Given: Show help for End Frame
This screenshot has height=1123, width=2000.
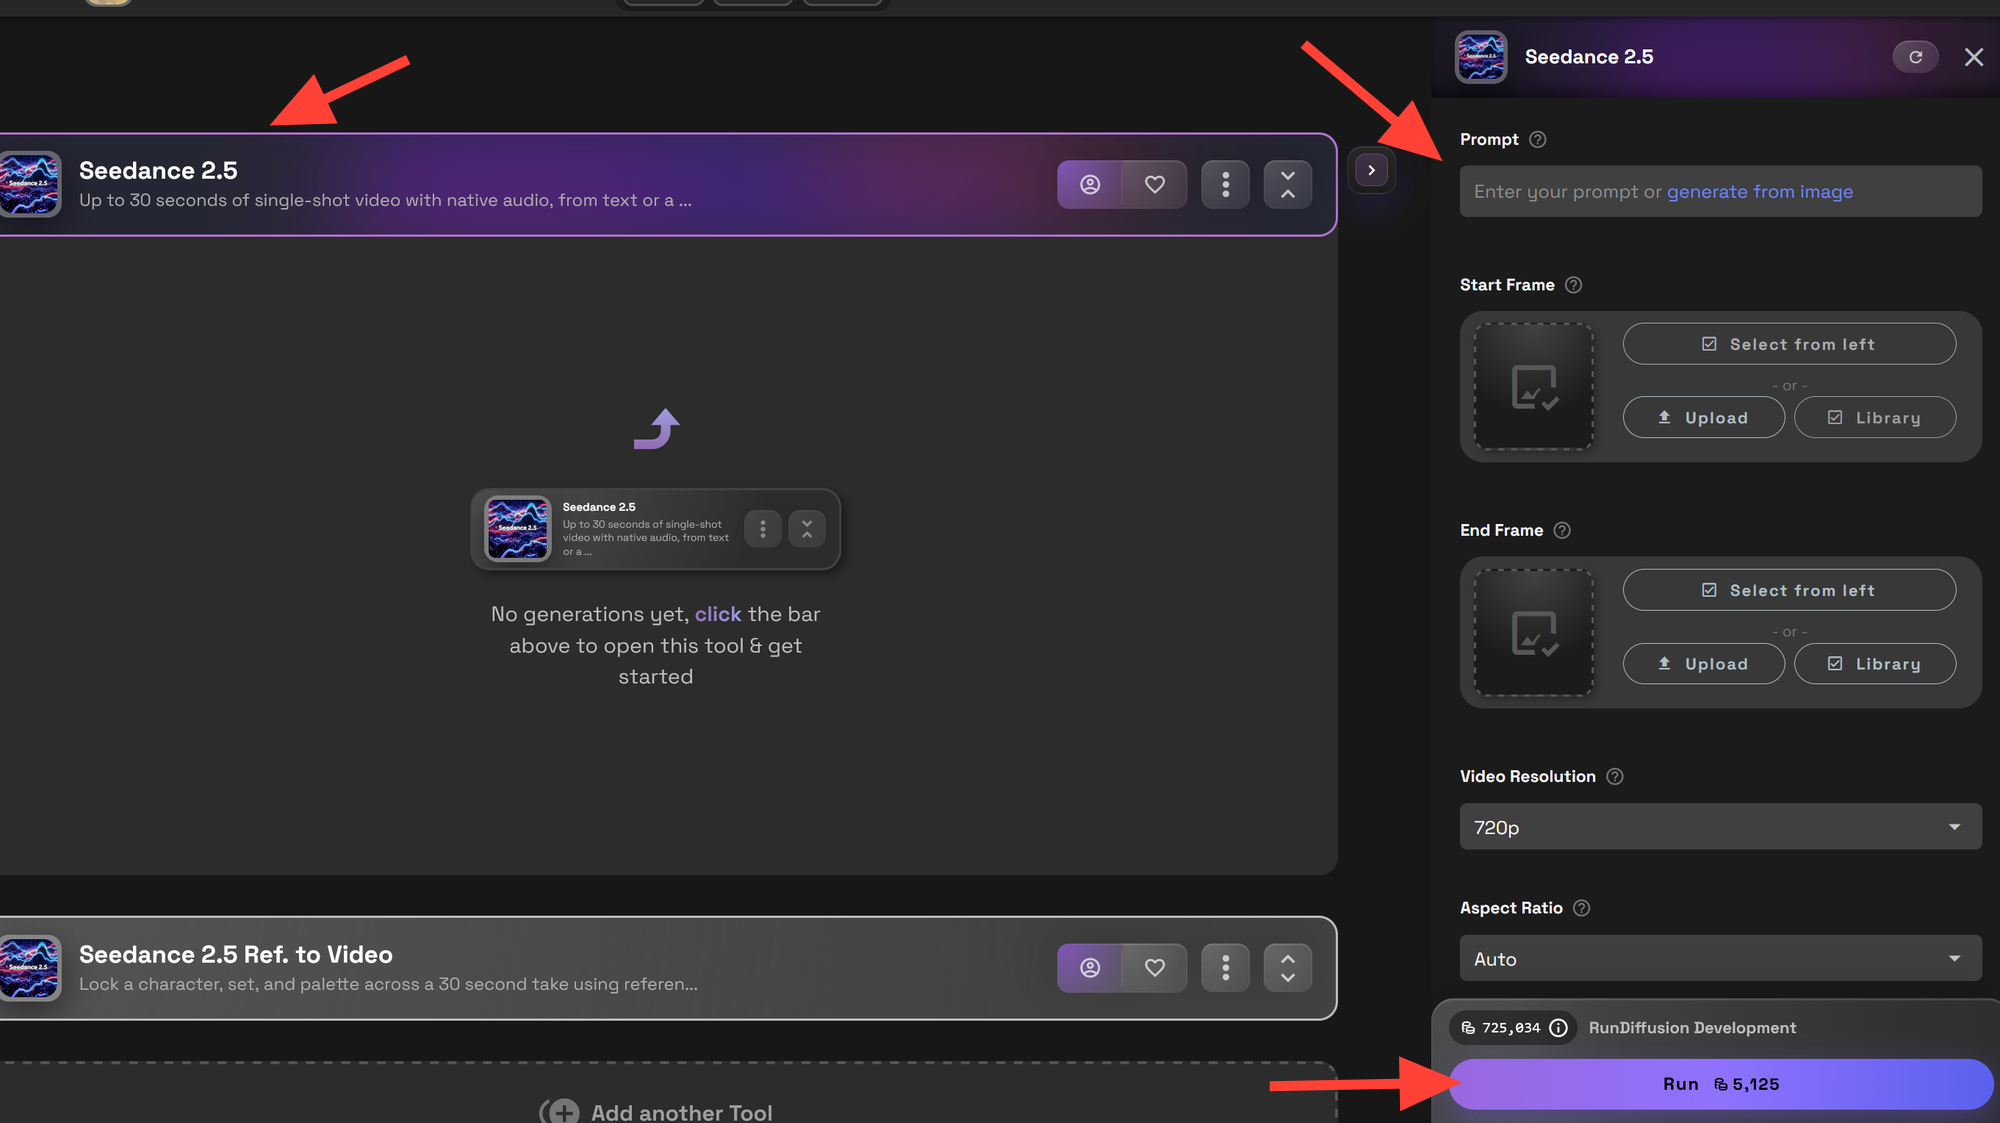Looking at the screenshot, I should (x=1562, y=530).
